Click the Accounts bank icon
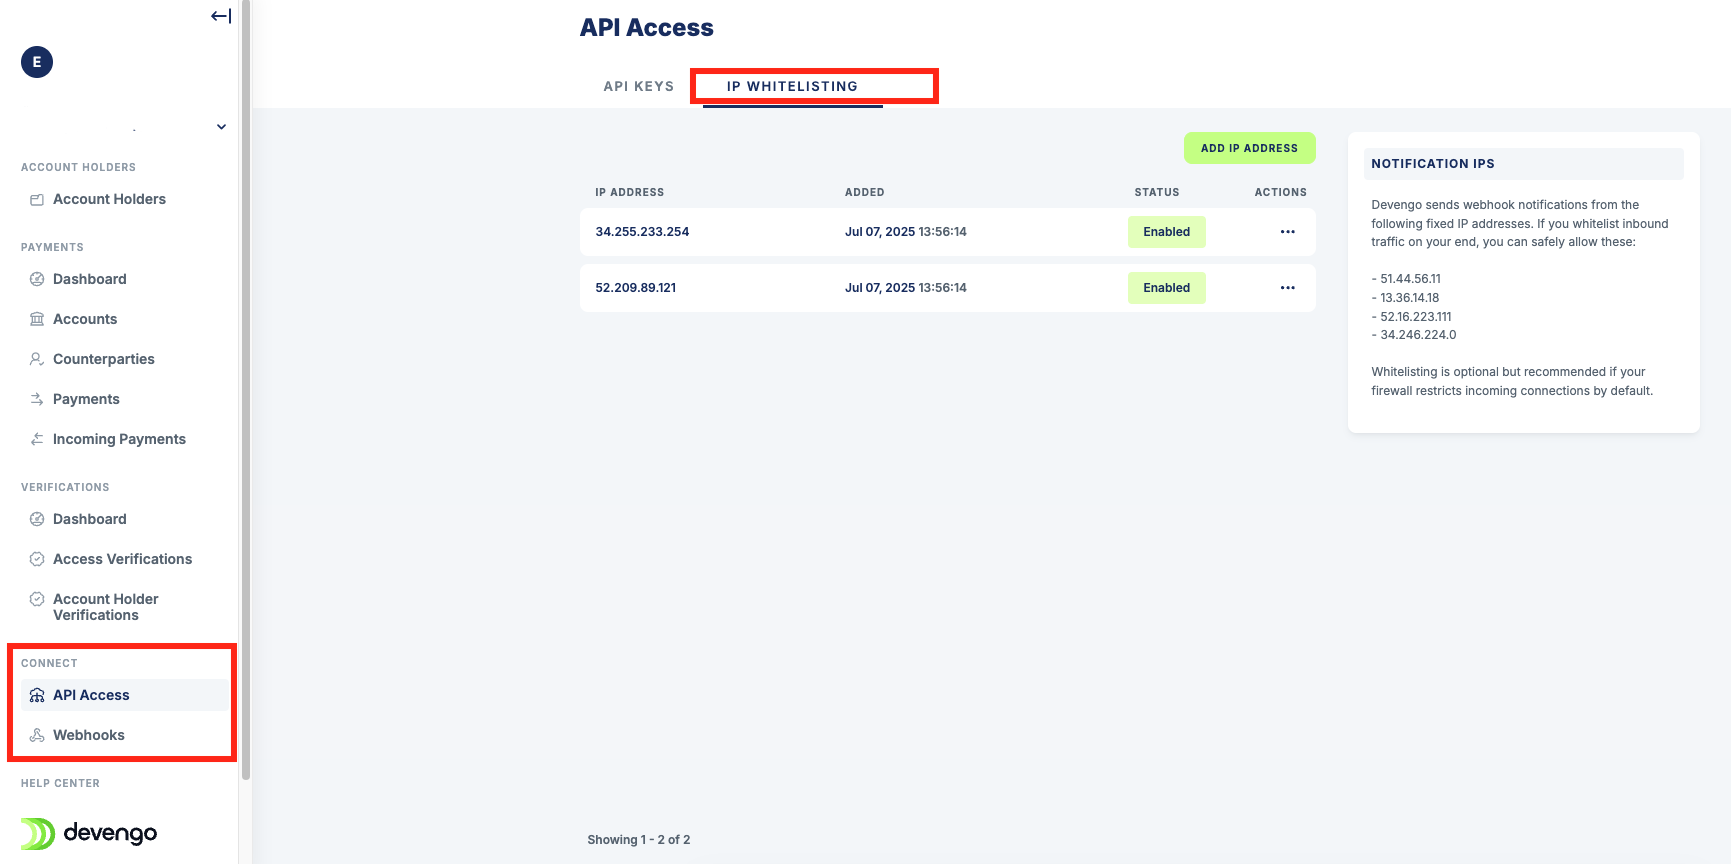This screenshot has width=1731, height=864. (37, 319)
